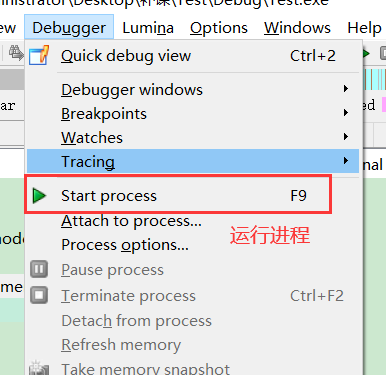
Task: Expand the Debugger windows submenu arrow
Action: pos(346,89)
